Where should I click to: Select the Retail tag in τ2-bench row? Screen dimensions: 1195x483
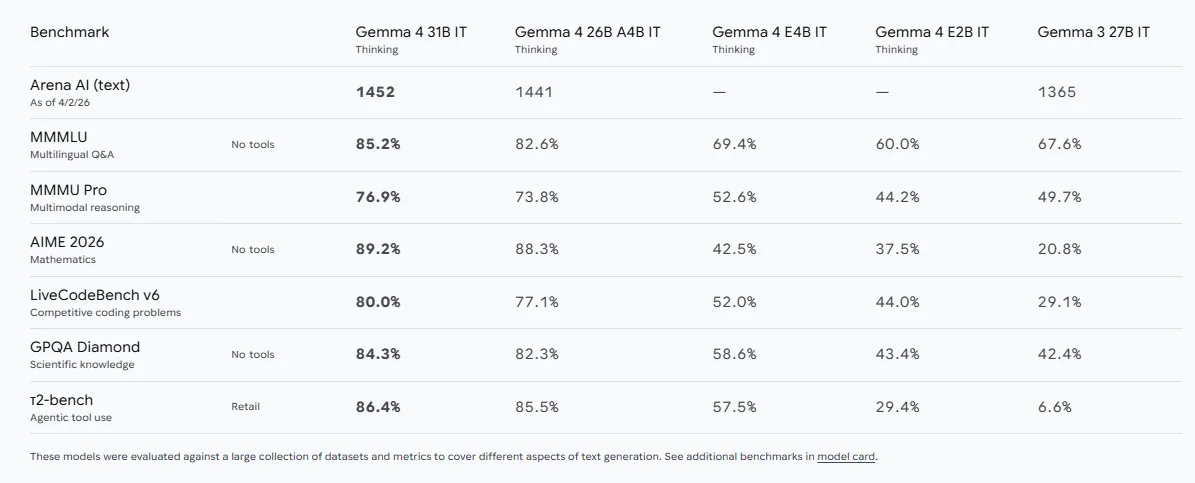245,407
